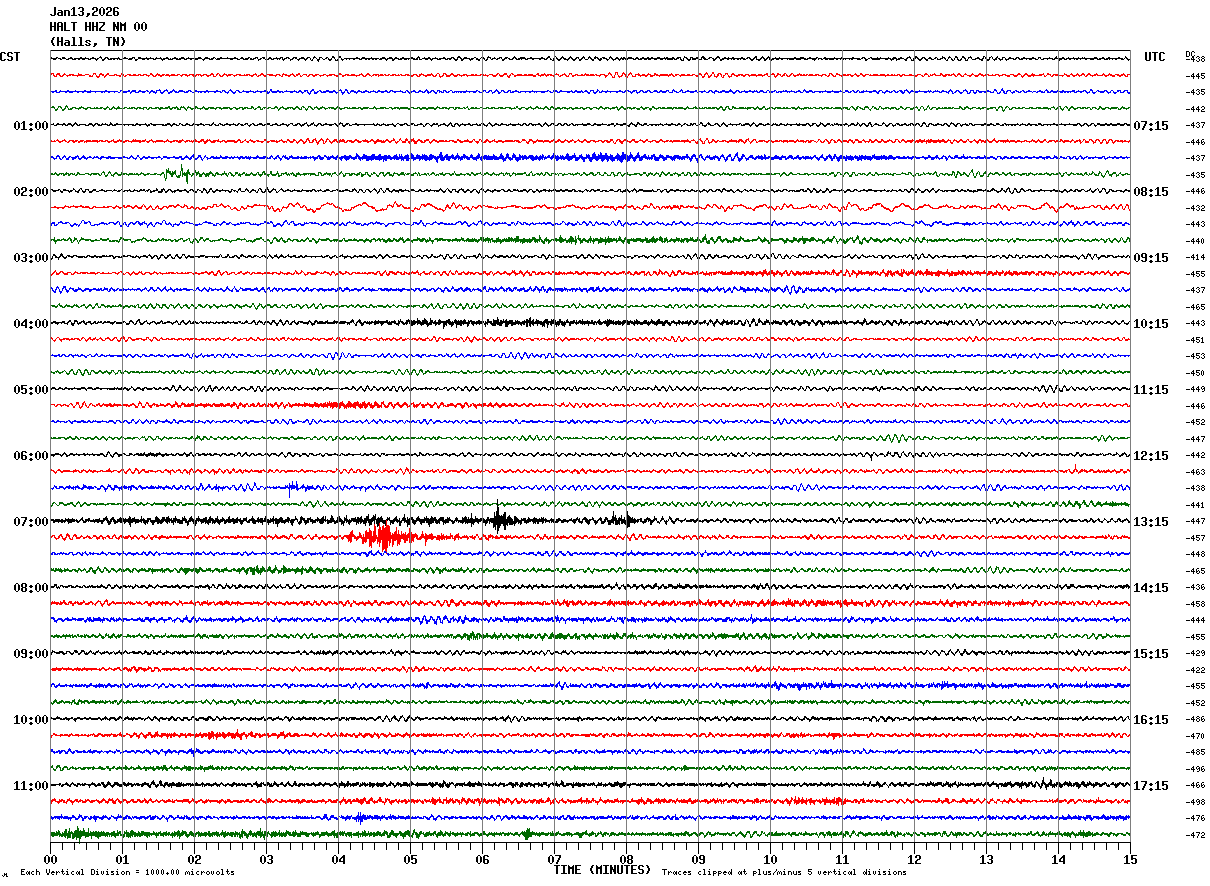Click the 09:15 UTC time label
The image size is (1210, 886).
click(x=1151, y=258)
